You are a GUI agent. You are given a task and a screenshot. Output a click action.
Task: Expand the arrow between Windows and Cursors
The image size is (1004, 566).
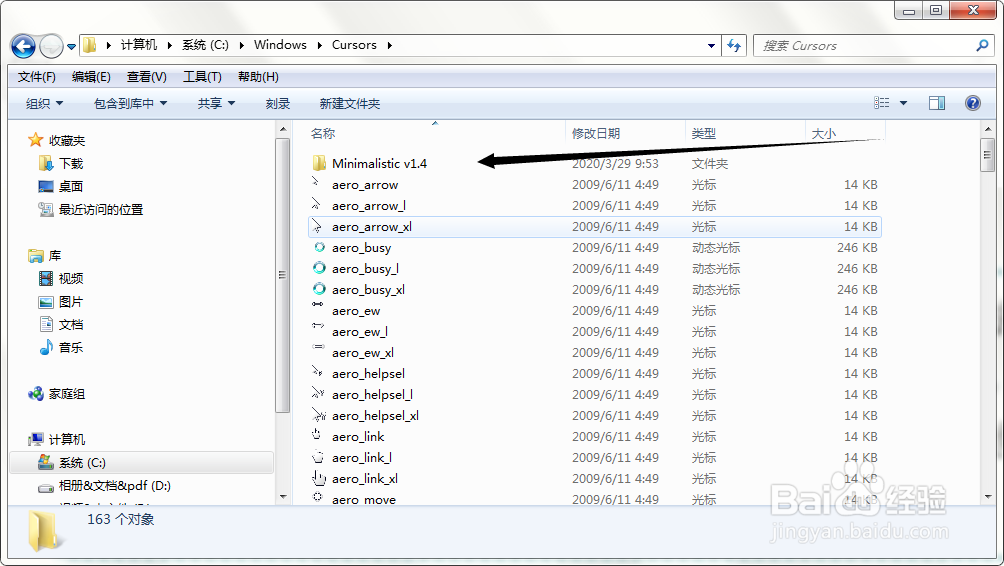click(x=320, y=45)
